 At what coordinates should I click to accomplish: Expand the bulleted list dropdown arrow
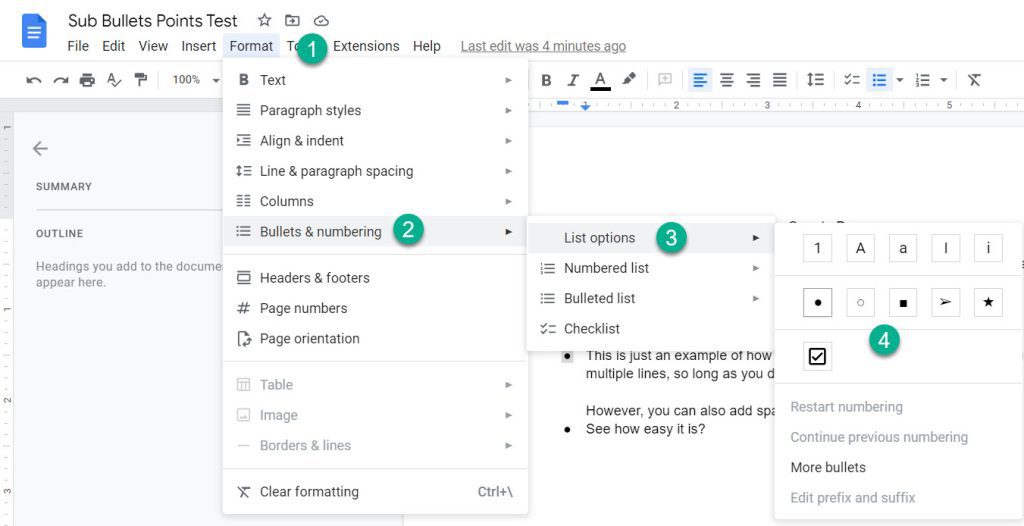899,80
